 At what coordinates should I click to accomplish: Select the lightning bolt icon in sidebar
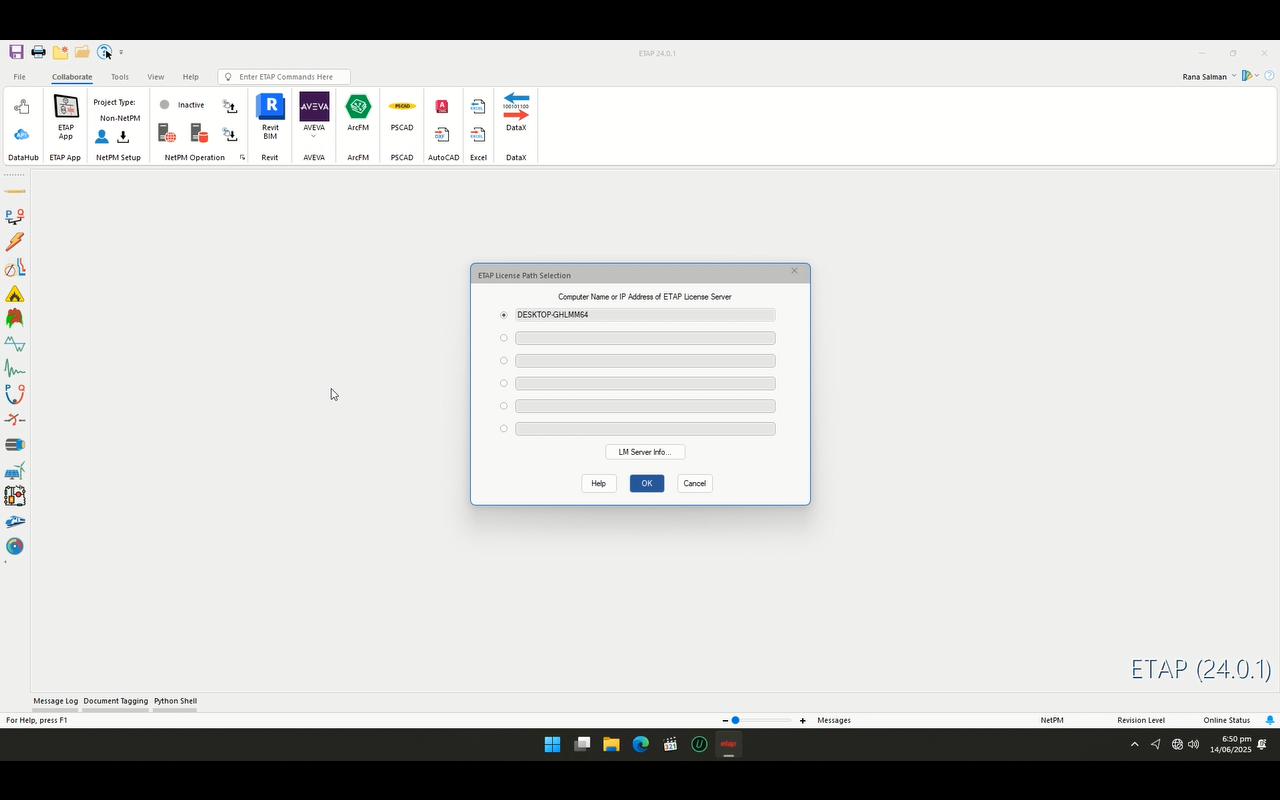click(14, 242)
